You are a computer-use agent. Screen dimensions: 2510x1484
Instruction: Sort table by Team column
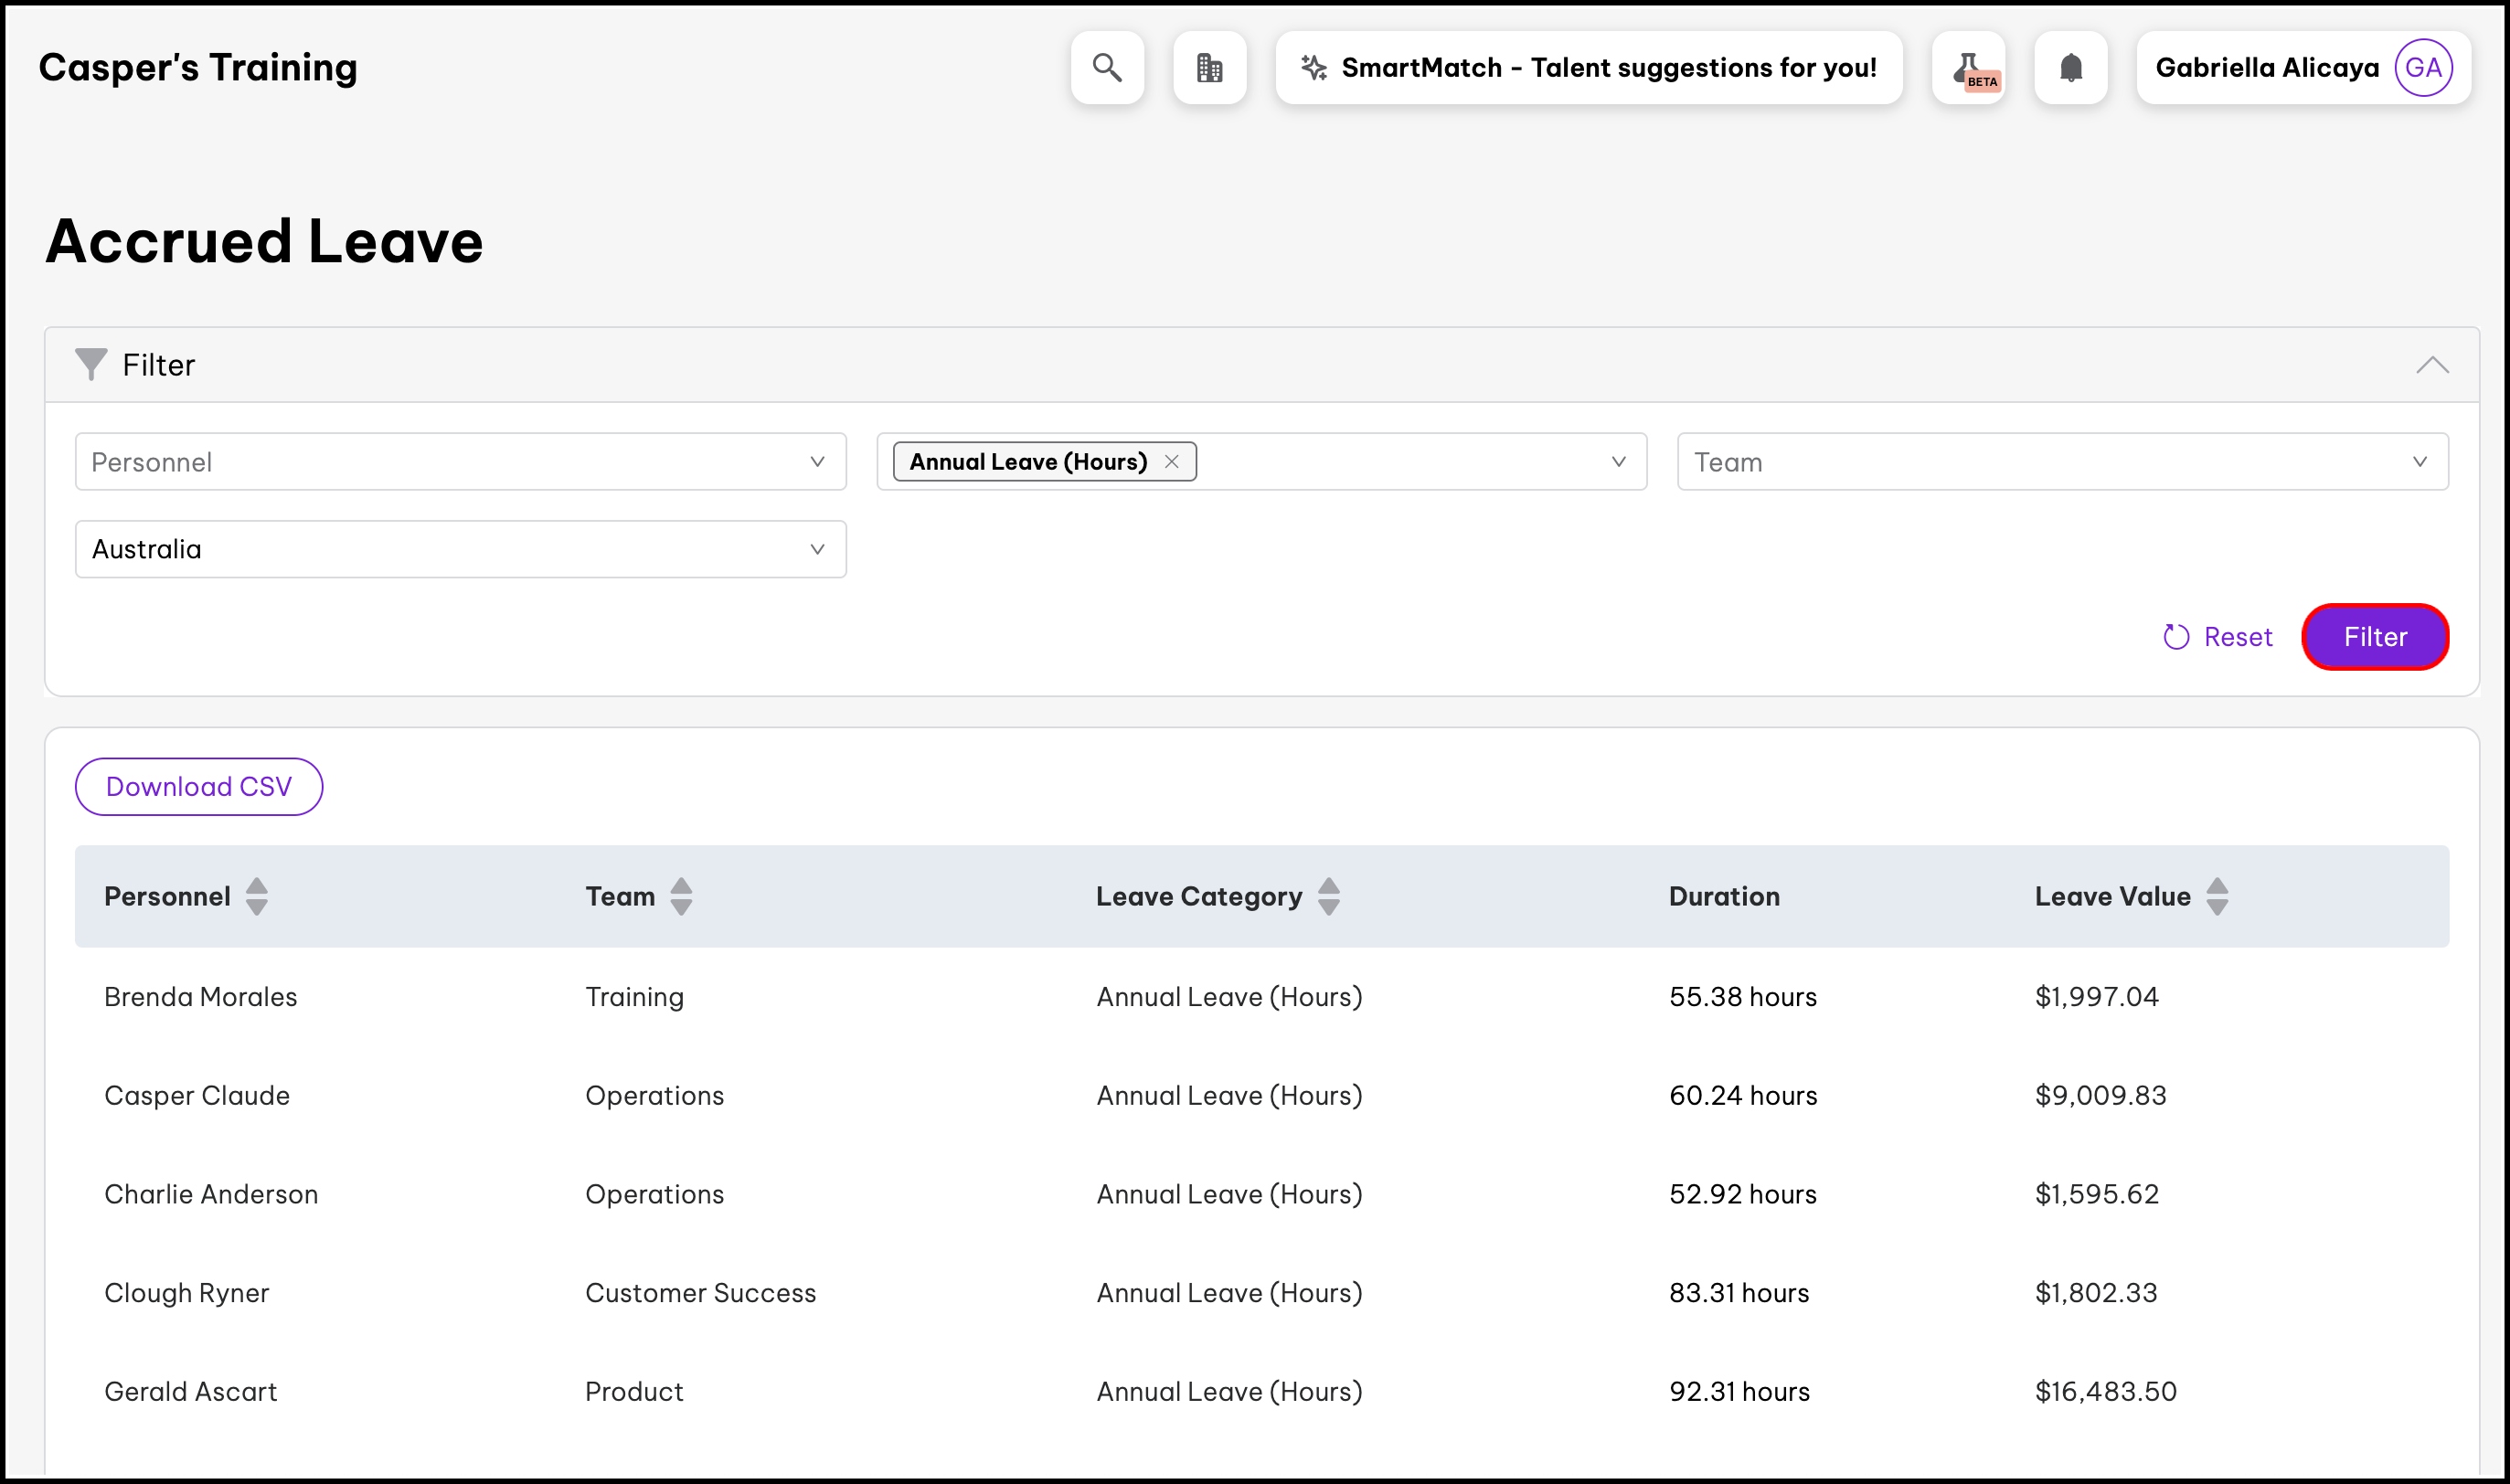coord(681,896)
